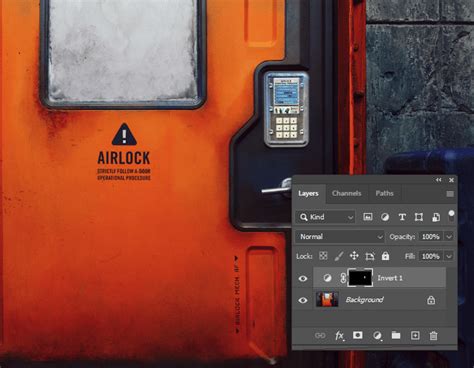Lock all layer attributes
Viewport: 474px width, 368px height.
point(385,256)
